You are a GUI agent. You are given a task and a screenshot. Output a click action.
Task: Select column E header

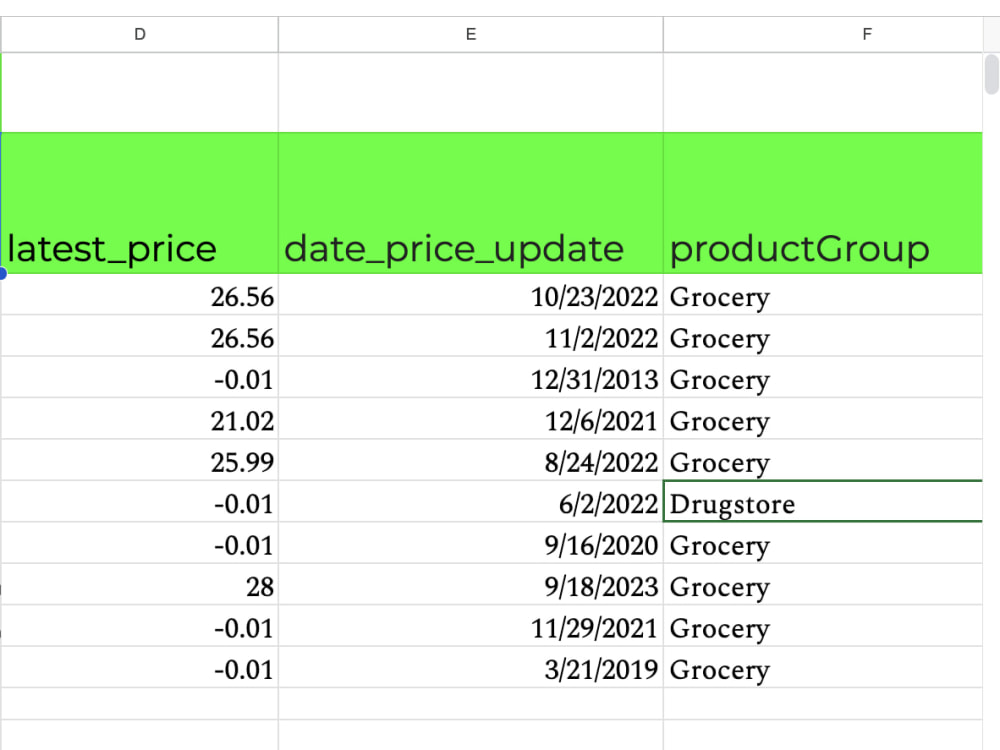471,34
